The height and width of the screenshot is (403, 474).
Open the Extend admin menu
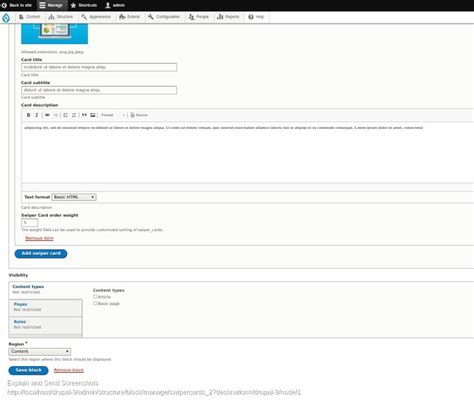coord(130,17)
